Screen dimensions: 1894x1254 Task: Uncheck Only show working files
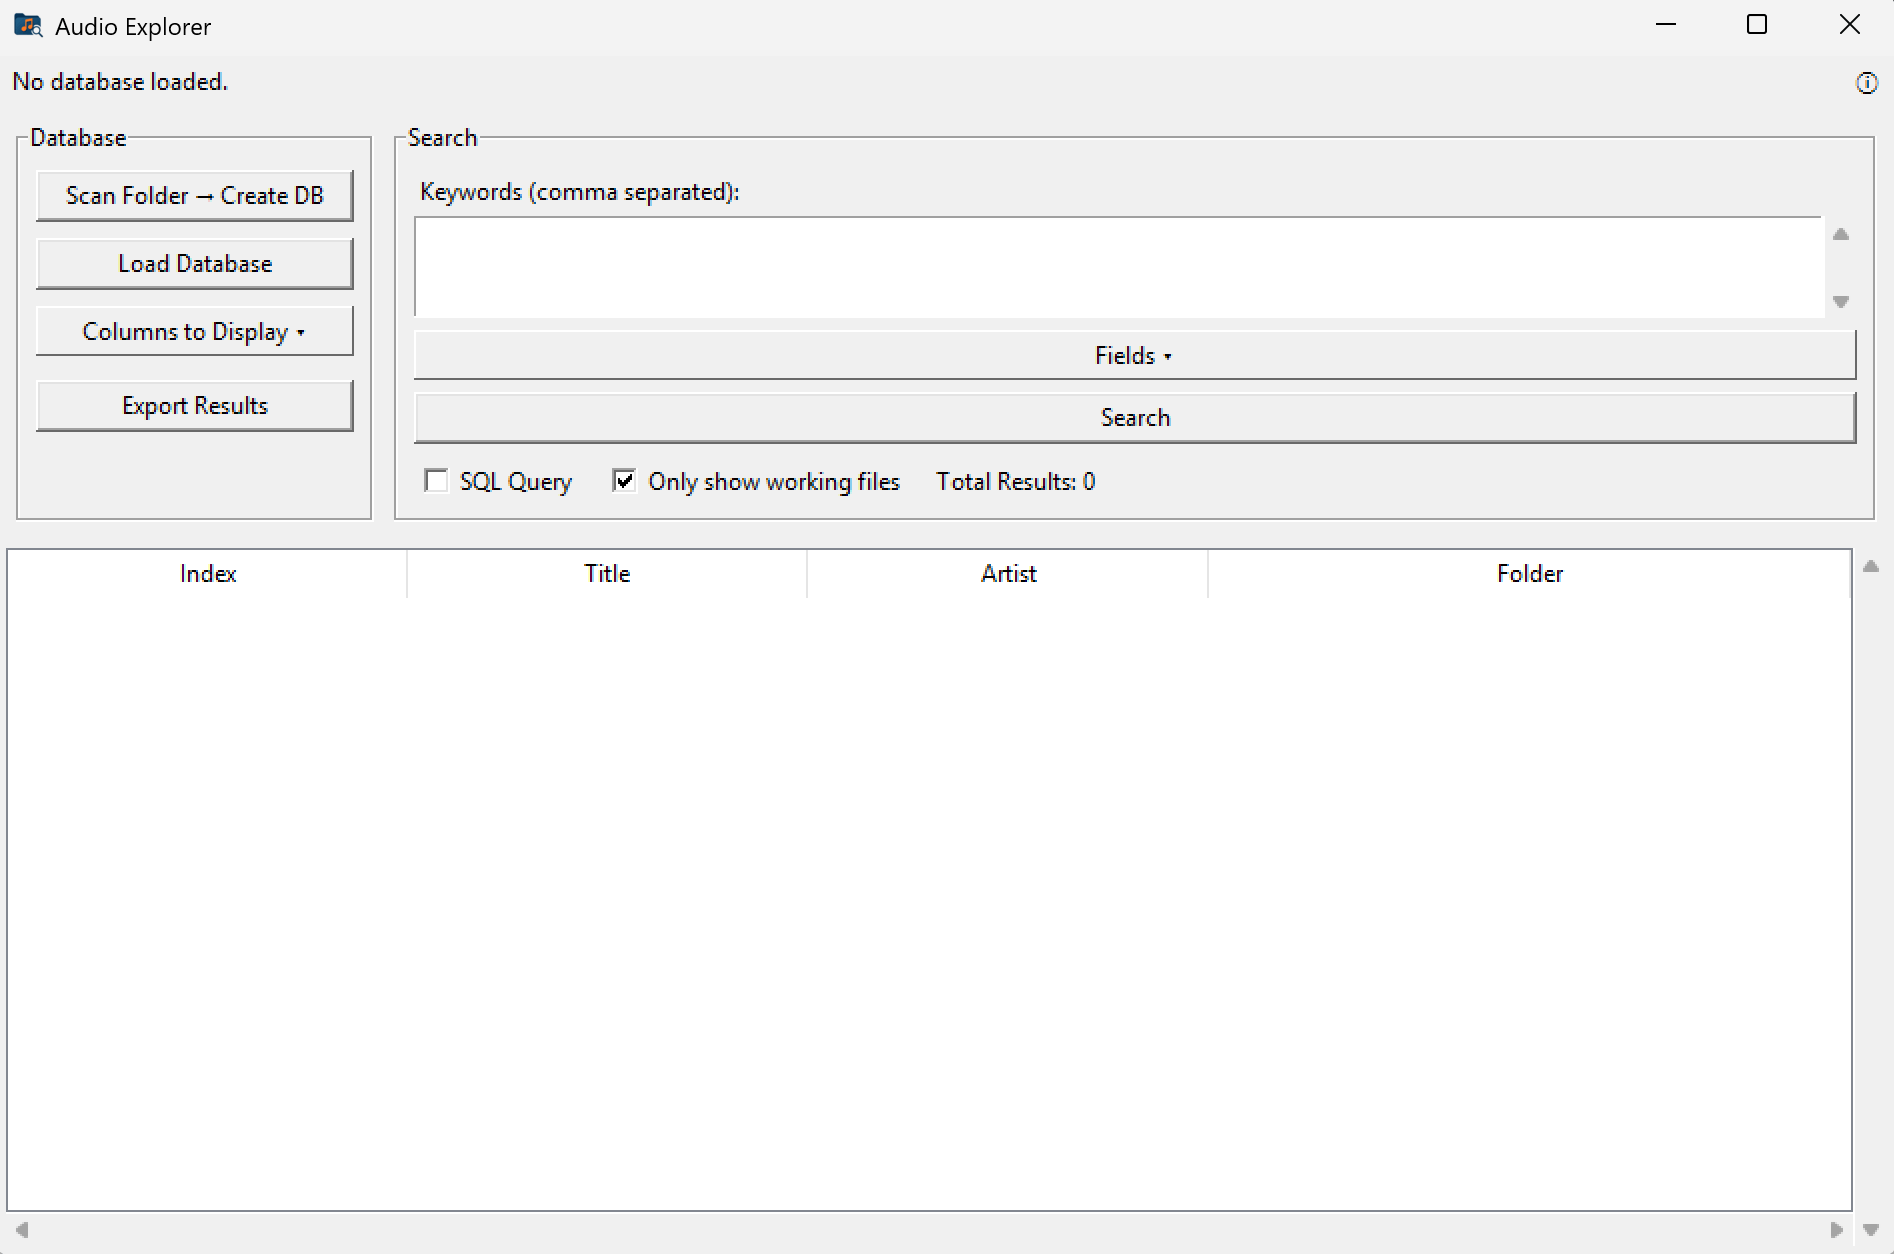(x=624, y=481)
